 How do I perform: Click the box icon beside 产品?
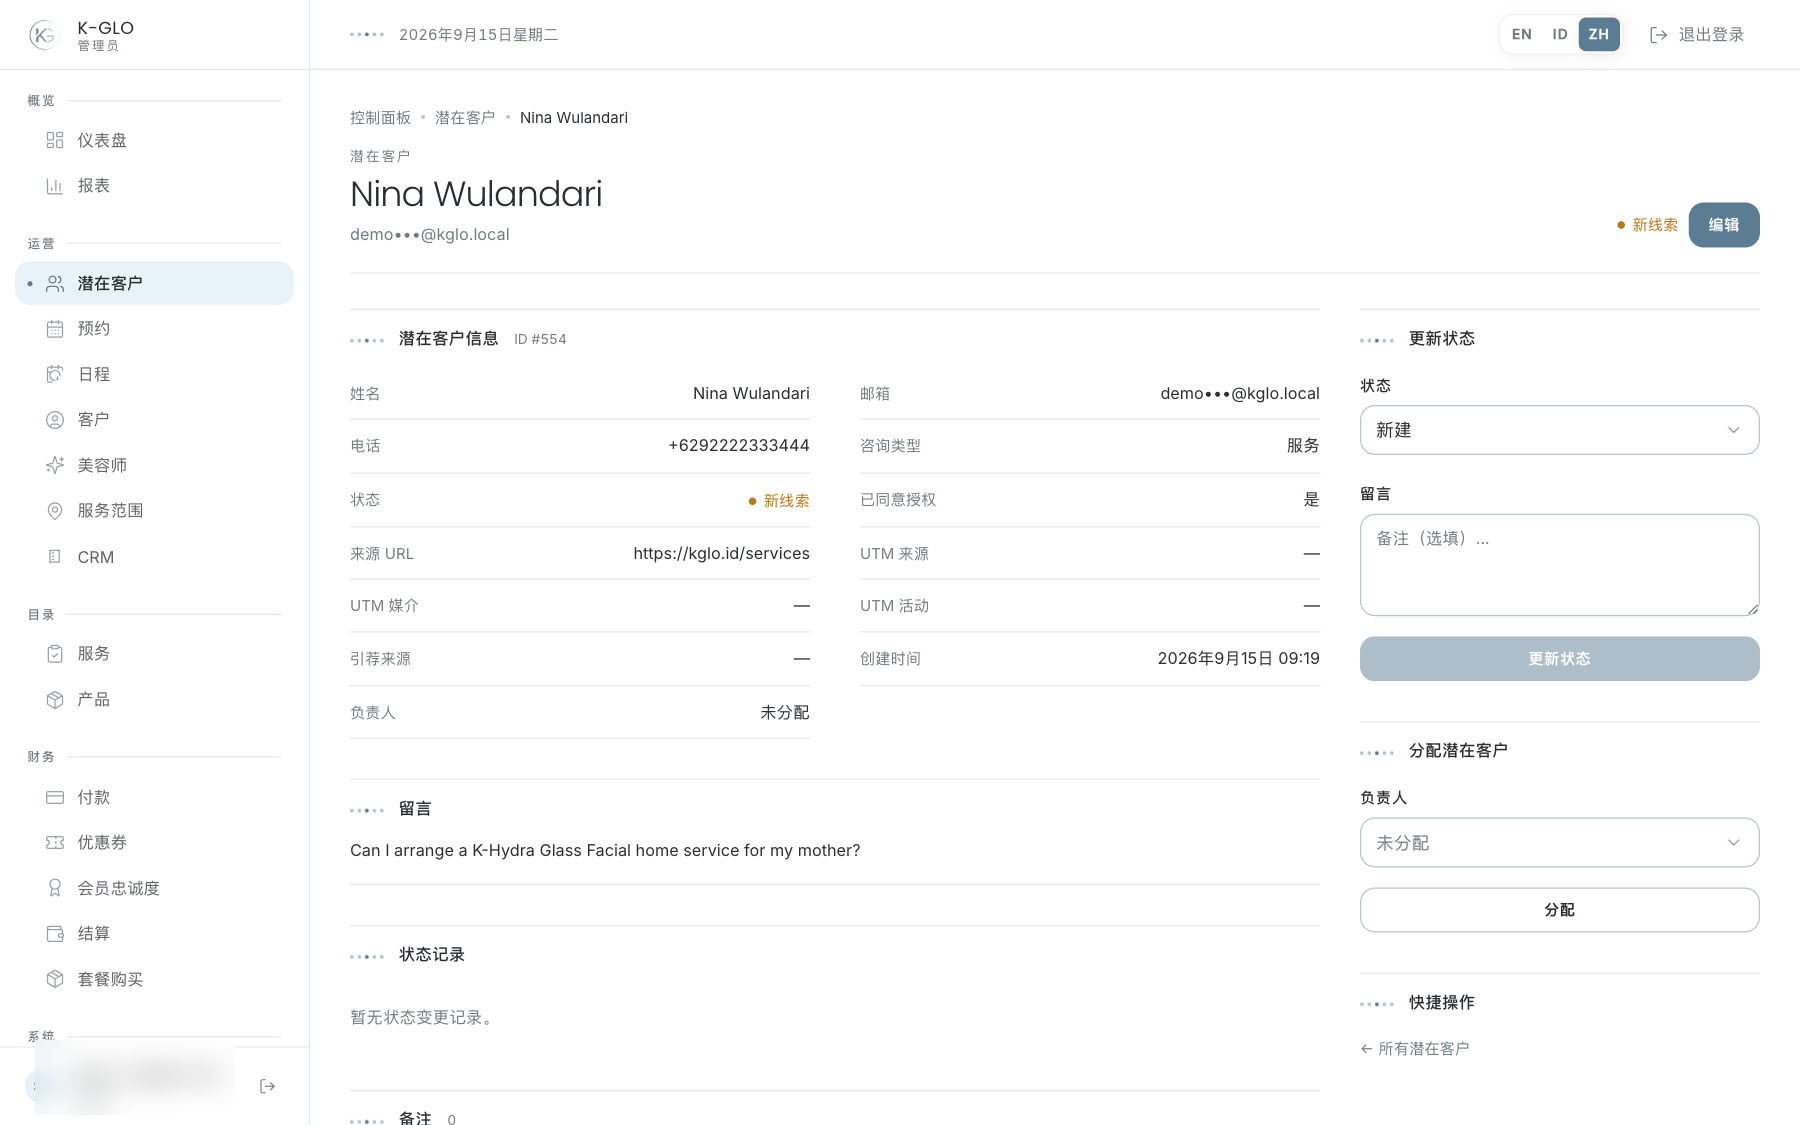pyautogui.click(x=55, y=700)
